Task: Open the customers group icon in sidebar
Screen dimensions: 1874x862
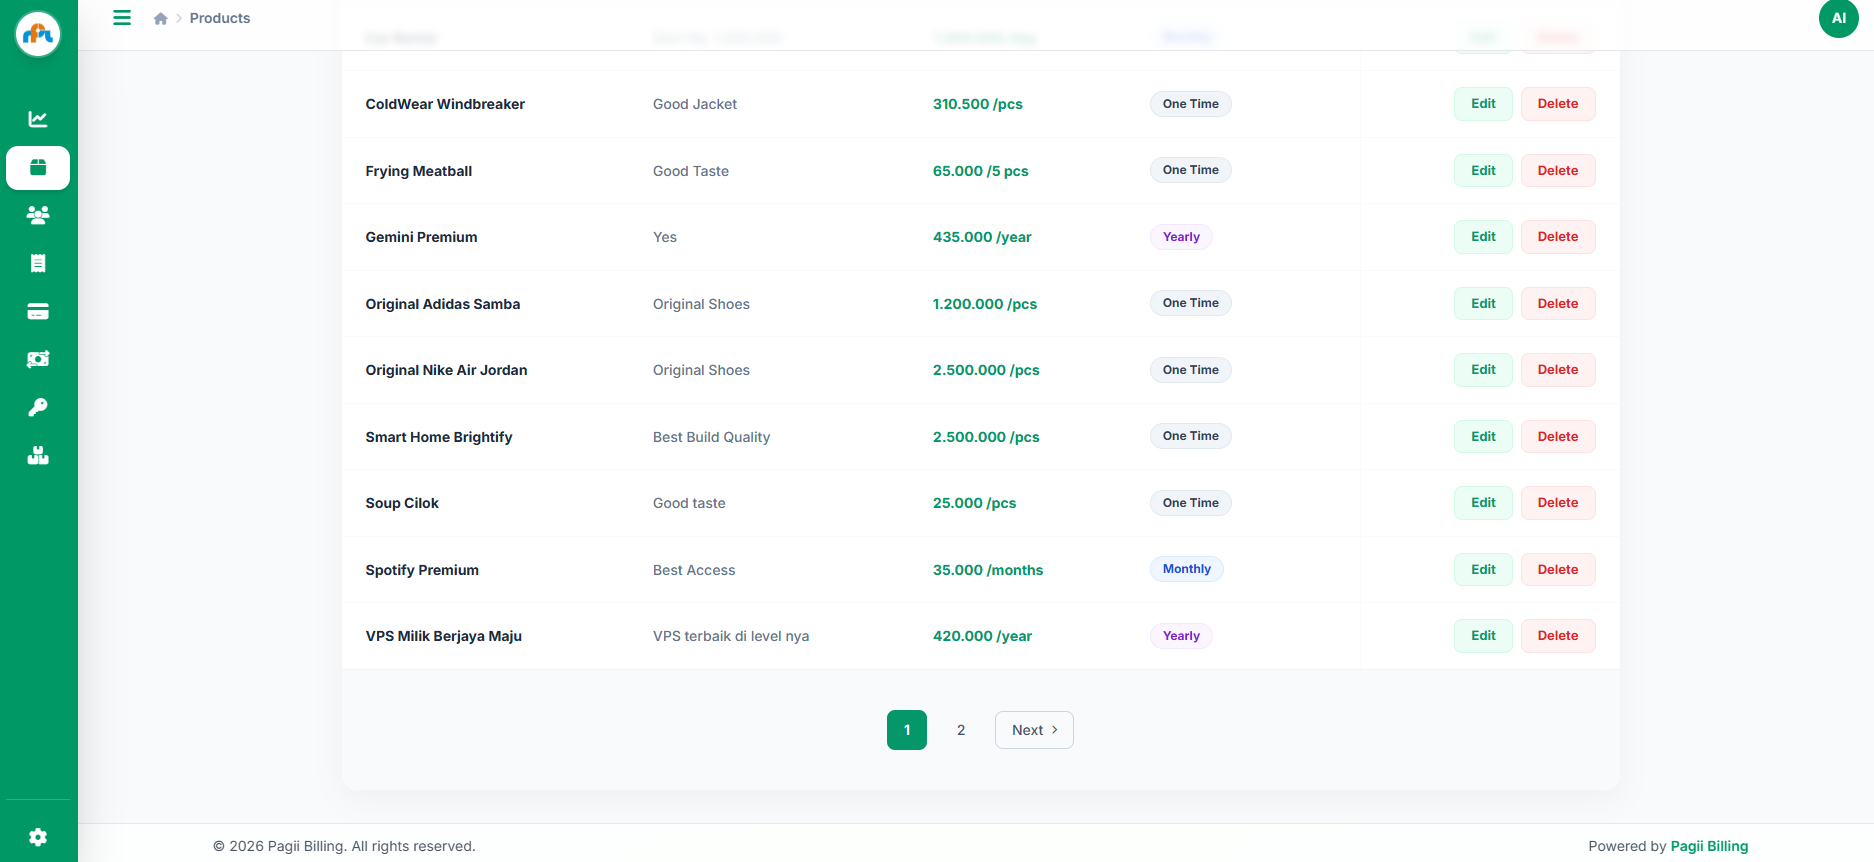Action: pyautogui.click(x=38, y=215)
